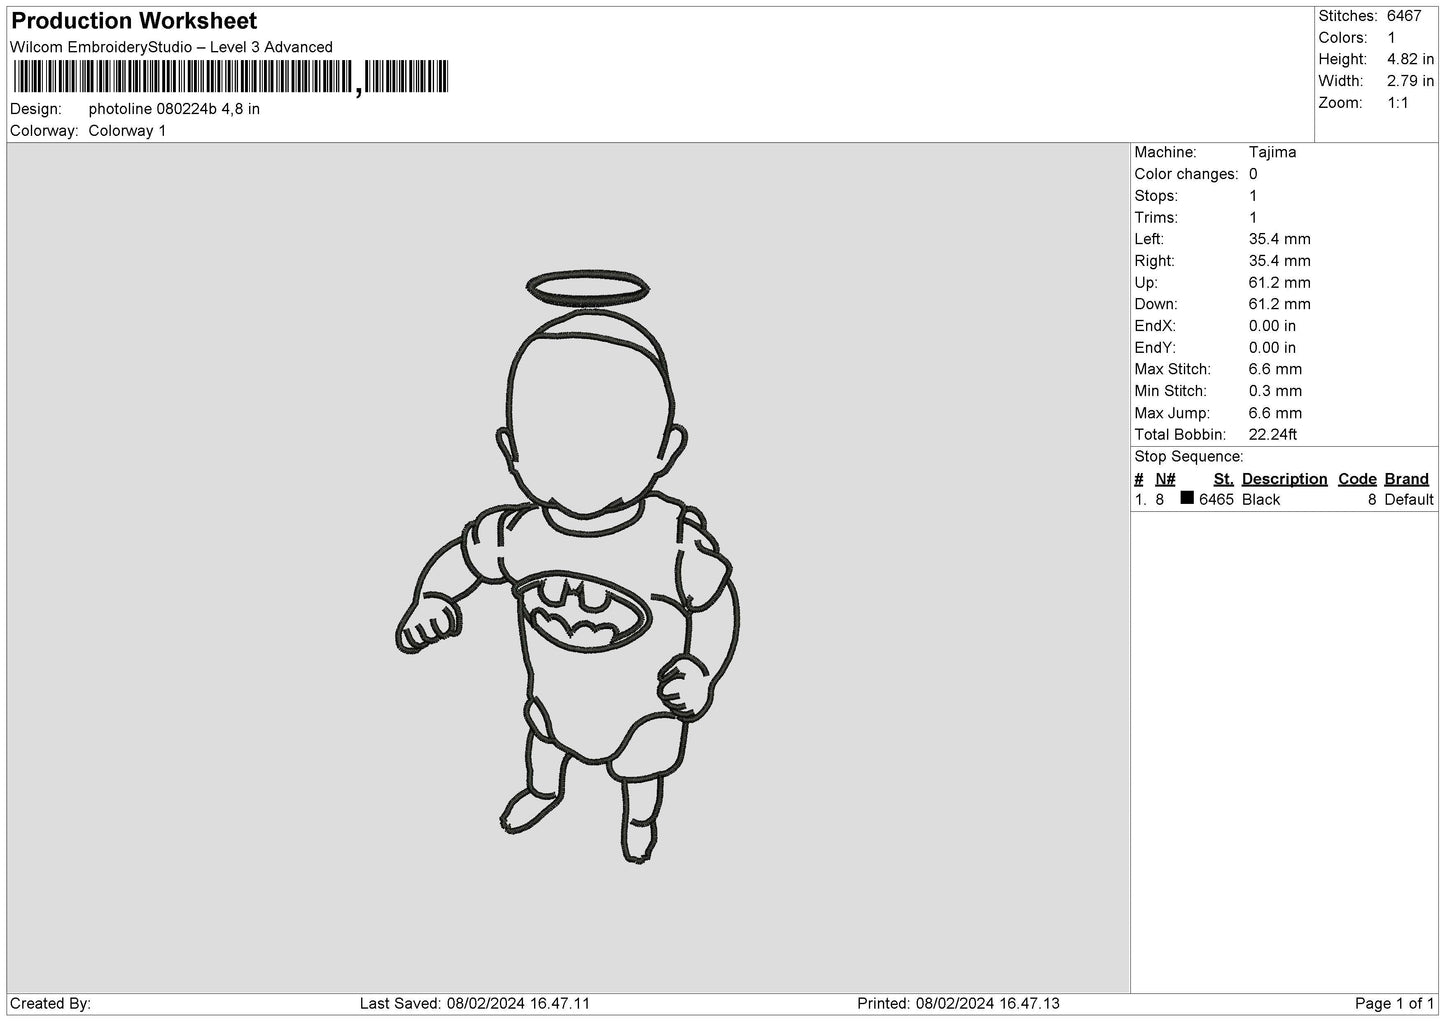Click the Width value 2.79 in
Image resolution: width=1445 pixels, height=1021 pixels.
tap(1410, 81)
